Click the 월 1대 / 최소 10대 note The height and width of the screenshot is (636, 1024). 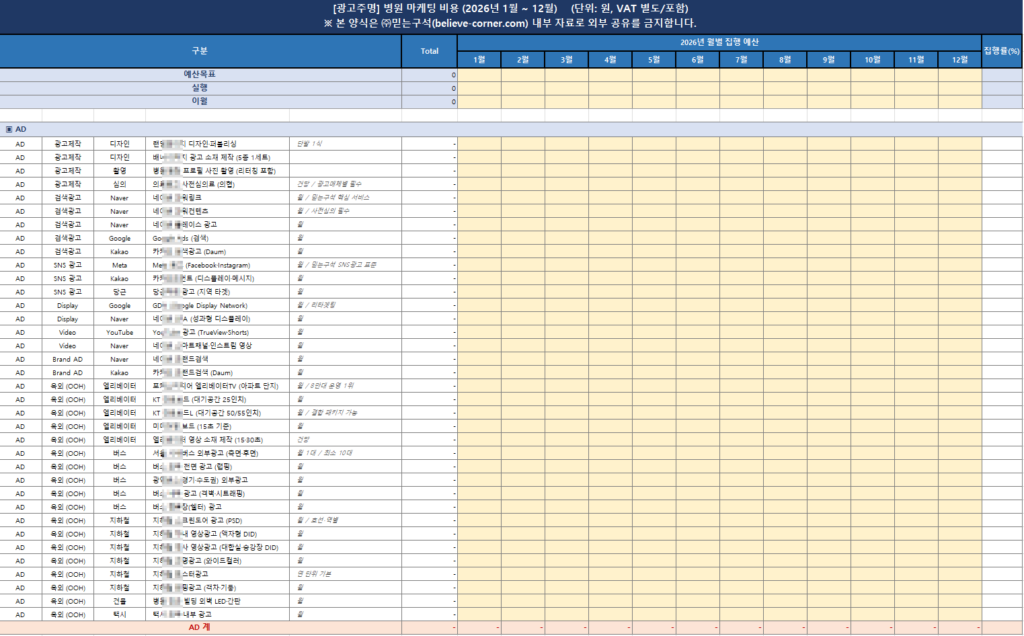pos(345,453)
